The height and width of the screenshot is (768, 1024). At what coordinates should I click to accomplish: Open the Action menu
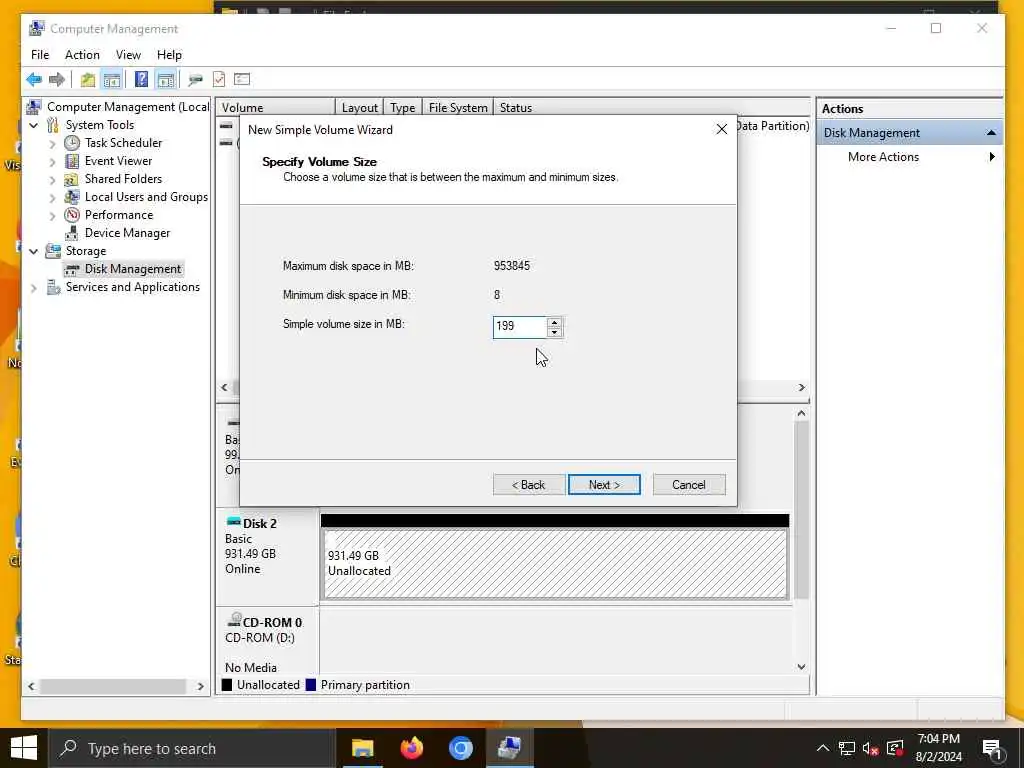[82, 55]
